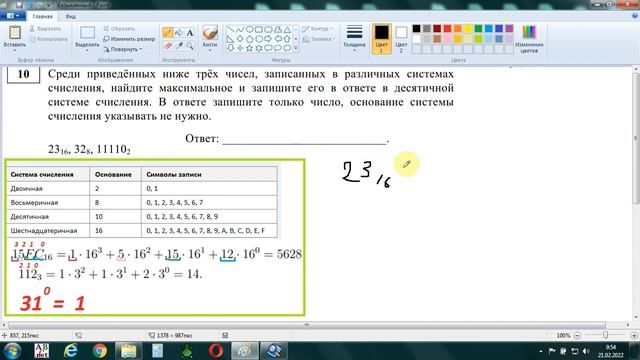Viewport: 640px width, 360px height.
Task: Open the Thickness (Толщина) dropdown
Action: click(x=354, y=38)
